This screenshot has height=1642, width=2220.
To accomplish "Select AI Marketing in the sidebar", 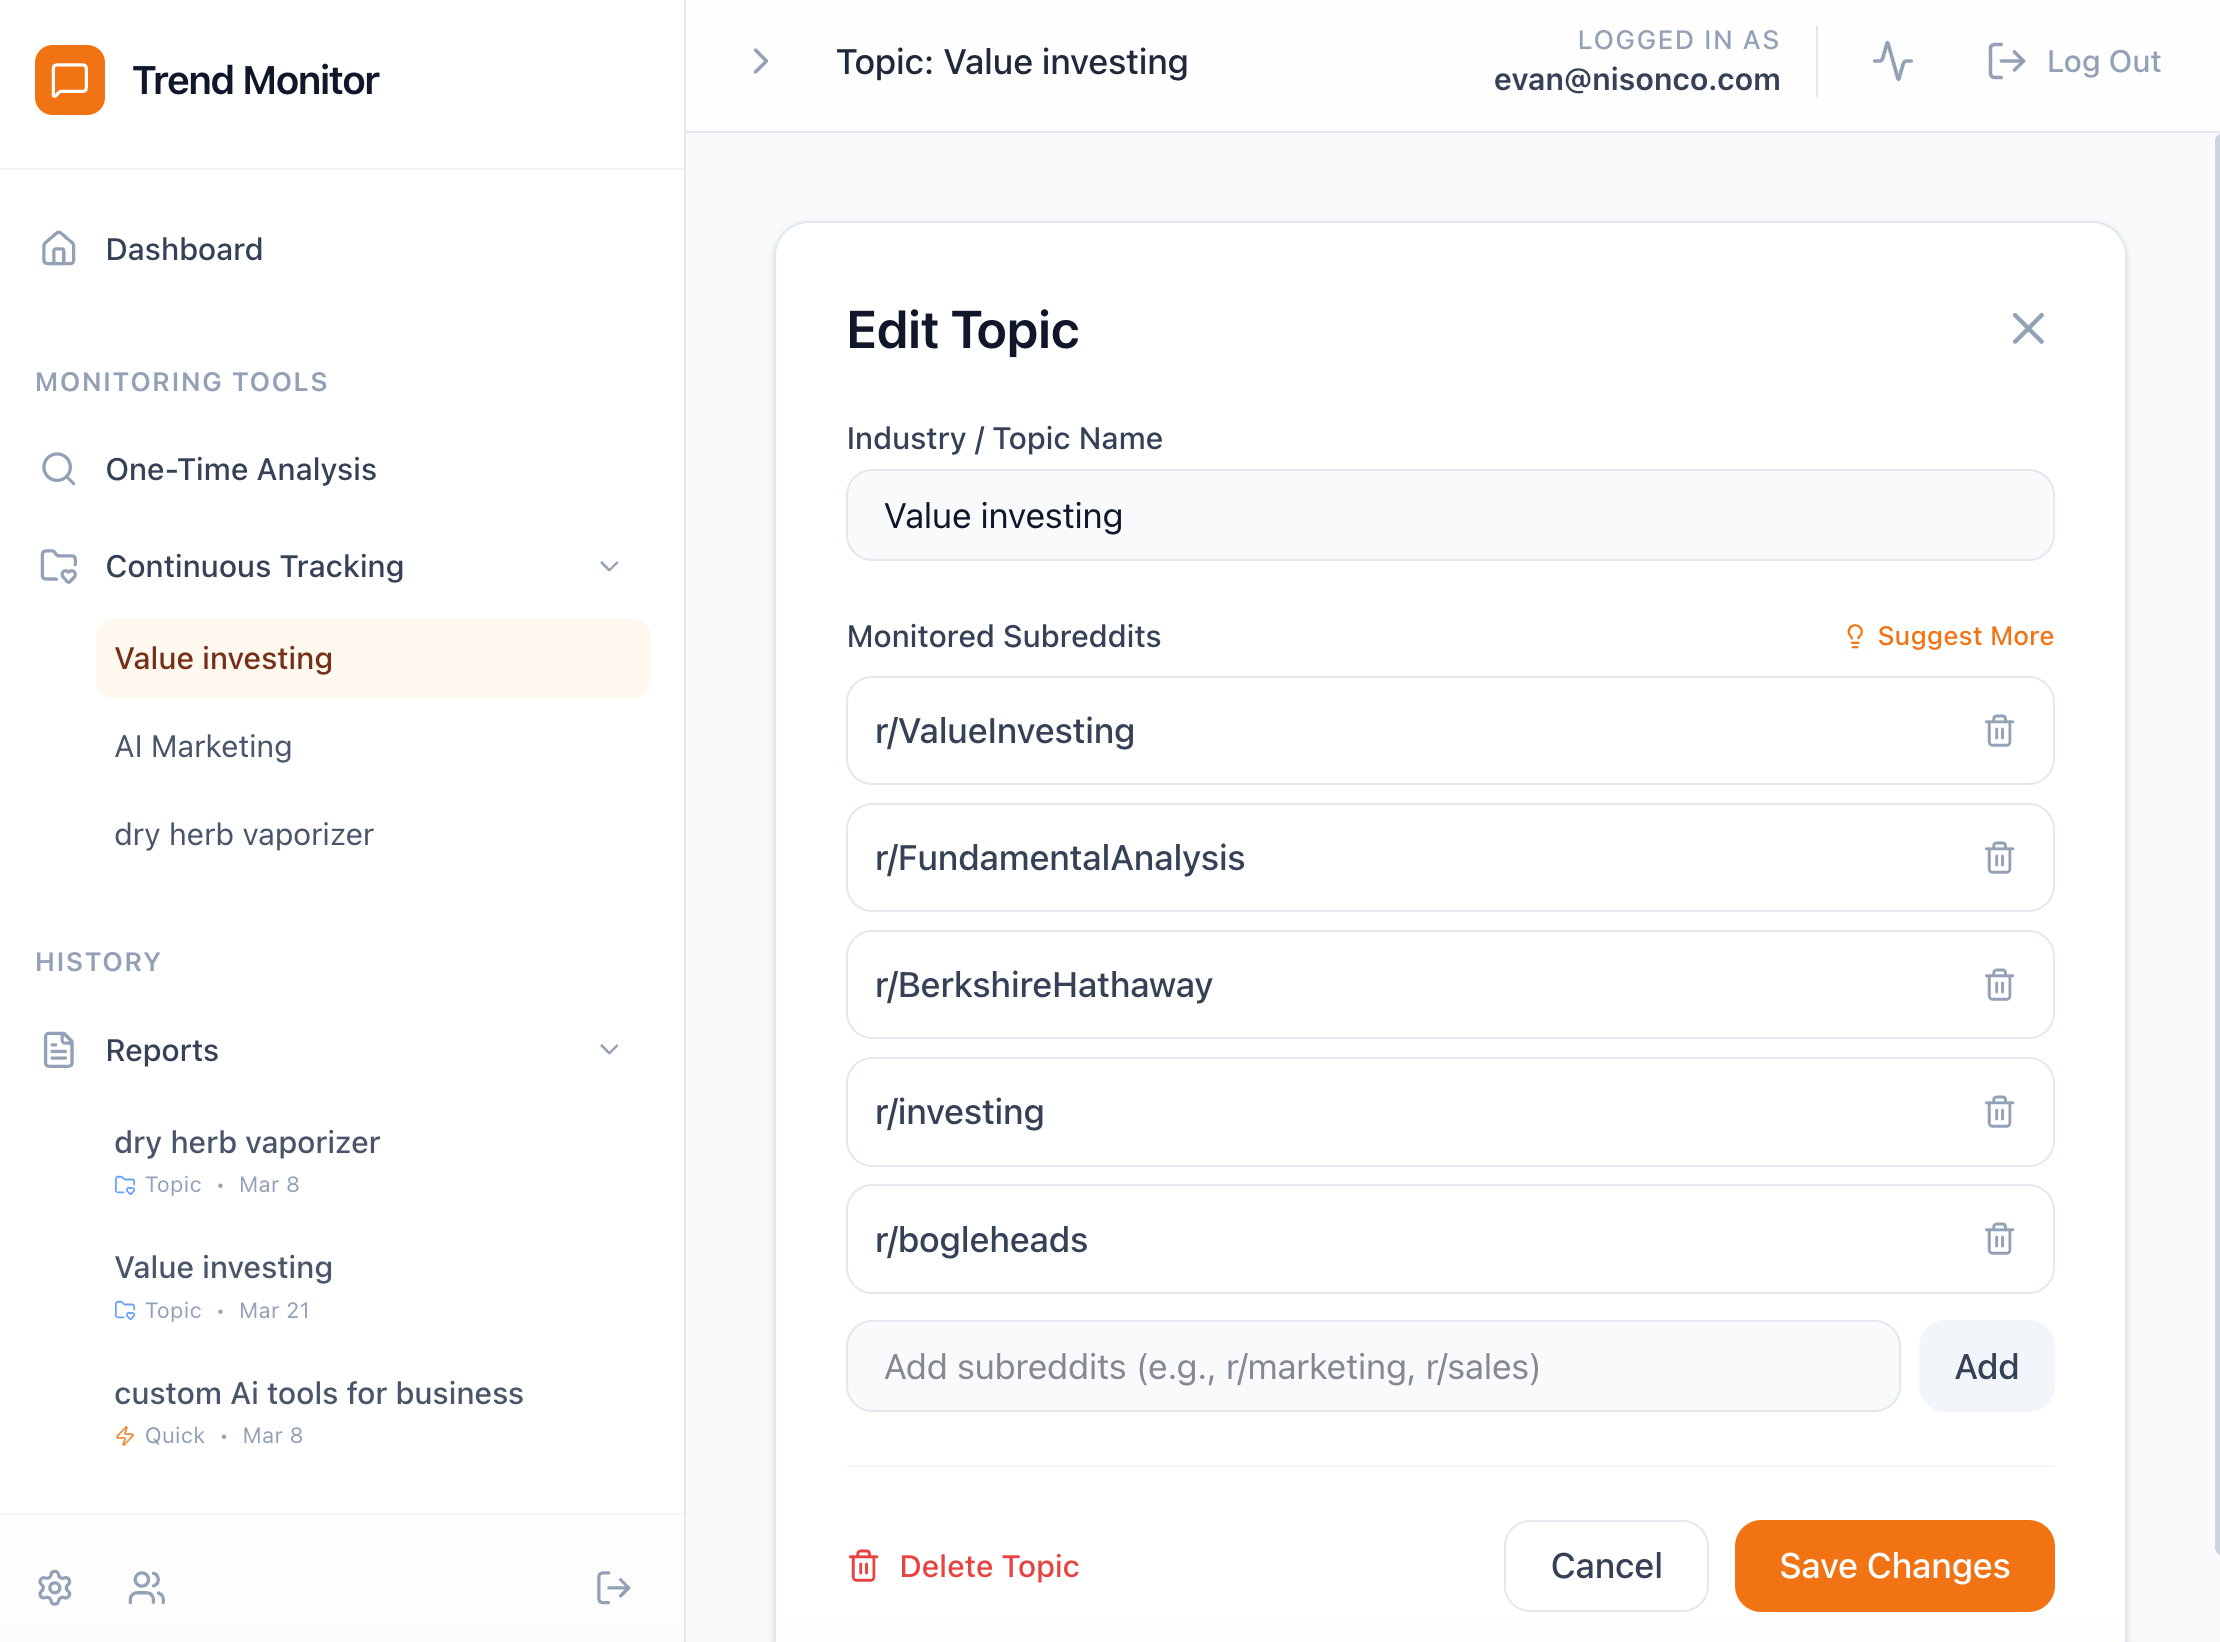I will (203, 746).
